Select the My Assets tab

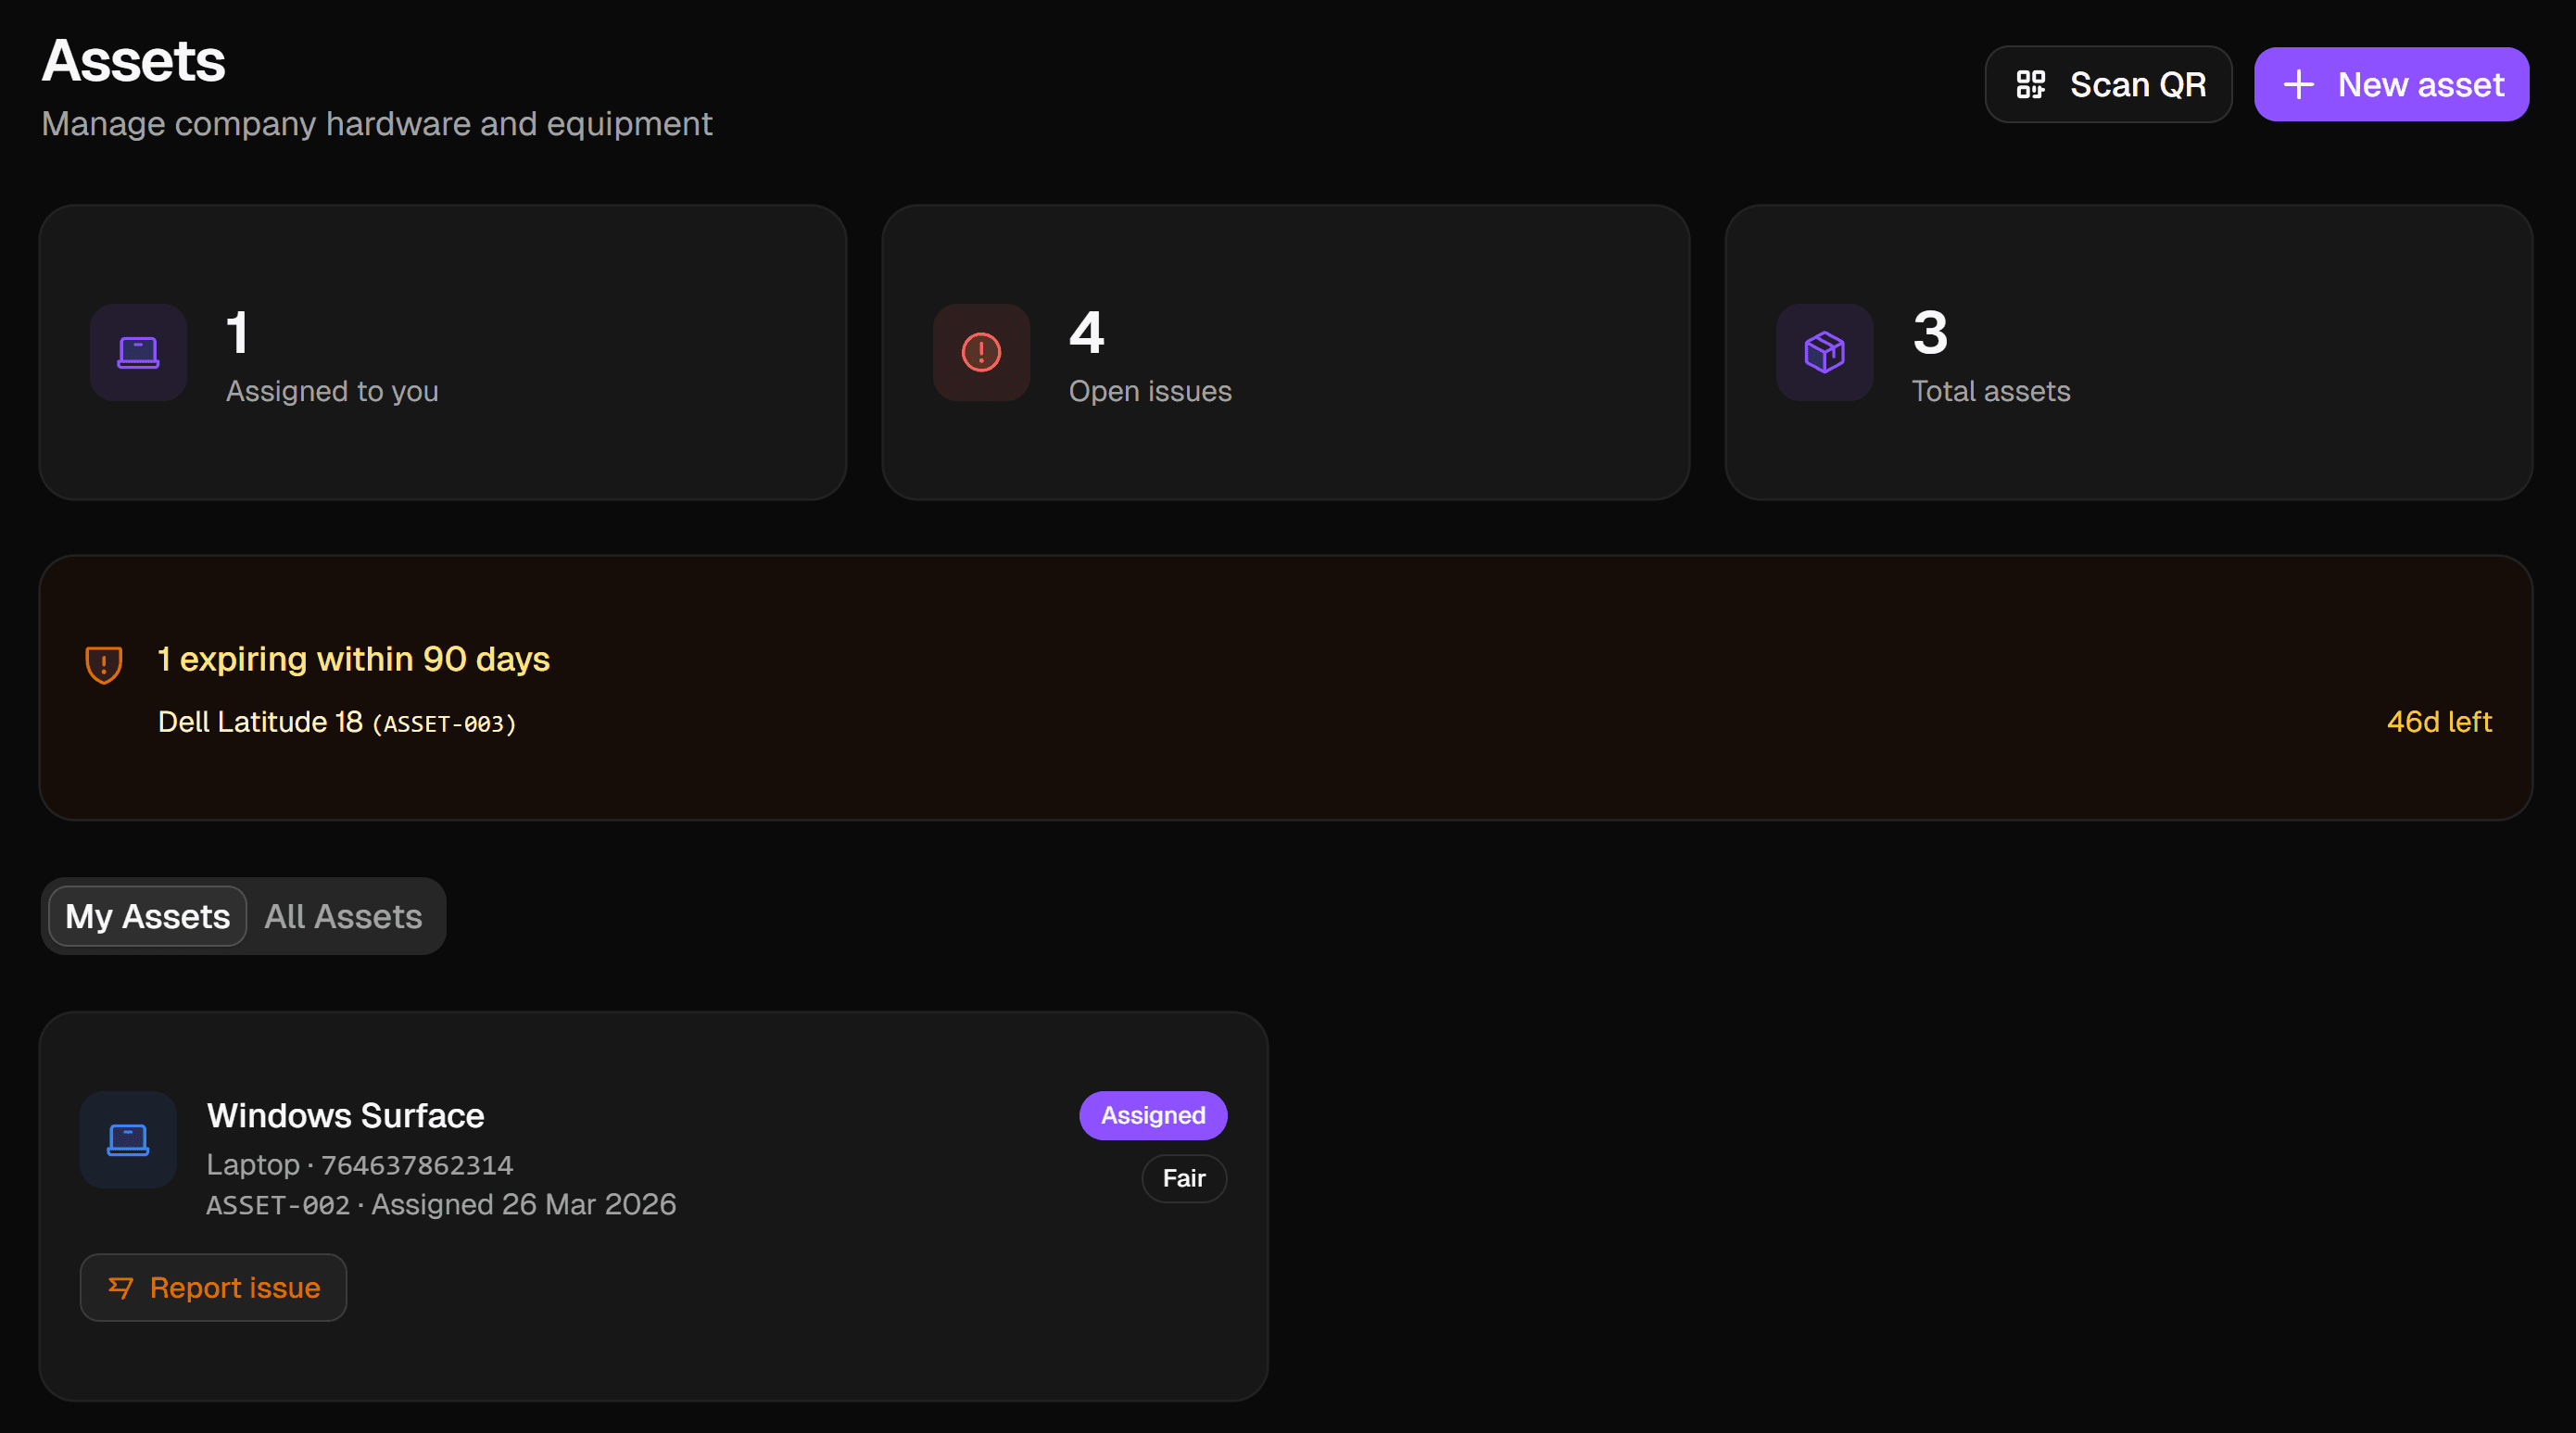(x=148, y=916)
